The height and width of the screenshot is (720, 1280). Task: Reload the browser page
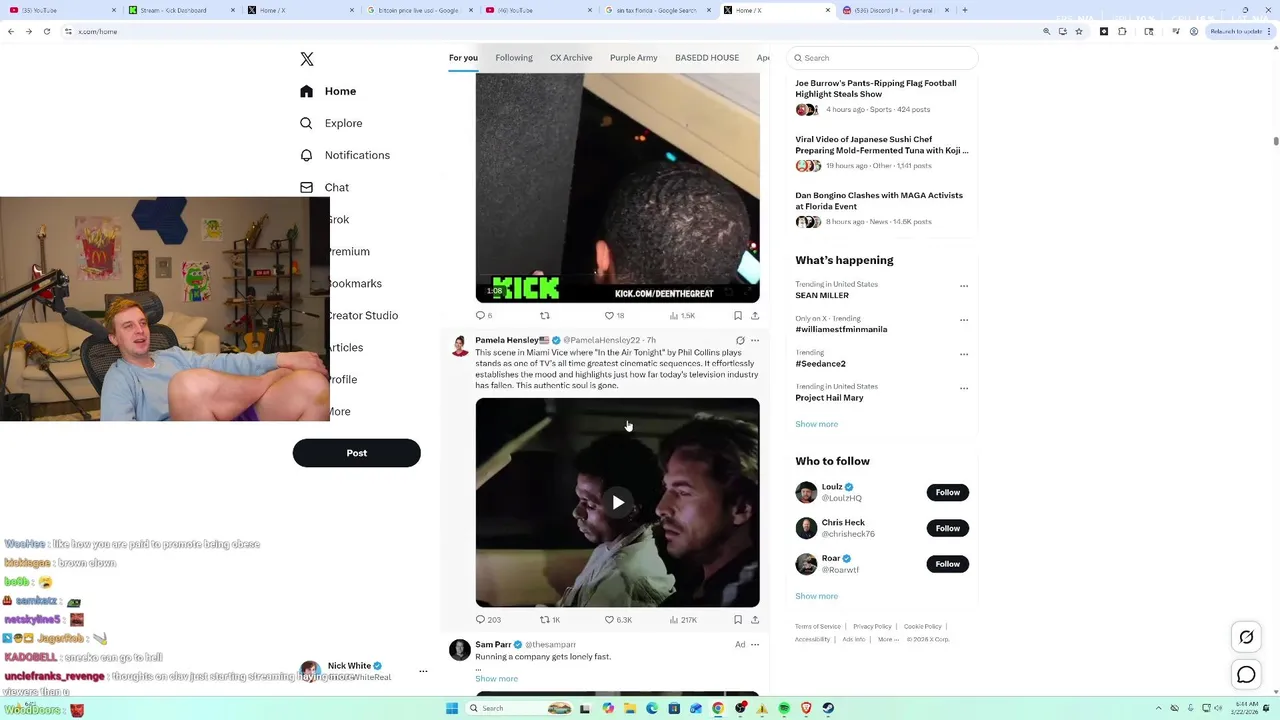(x=46, y=31)
